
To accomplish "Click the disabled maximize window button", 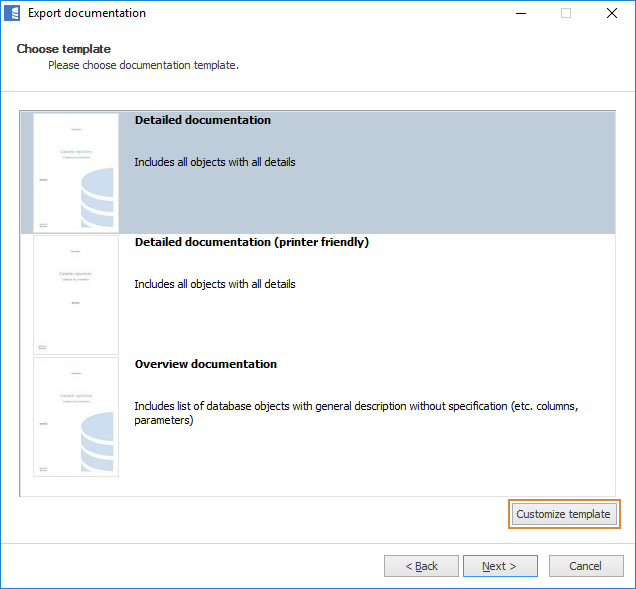I will pos(565,13).
